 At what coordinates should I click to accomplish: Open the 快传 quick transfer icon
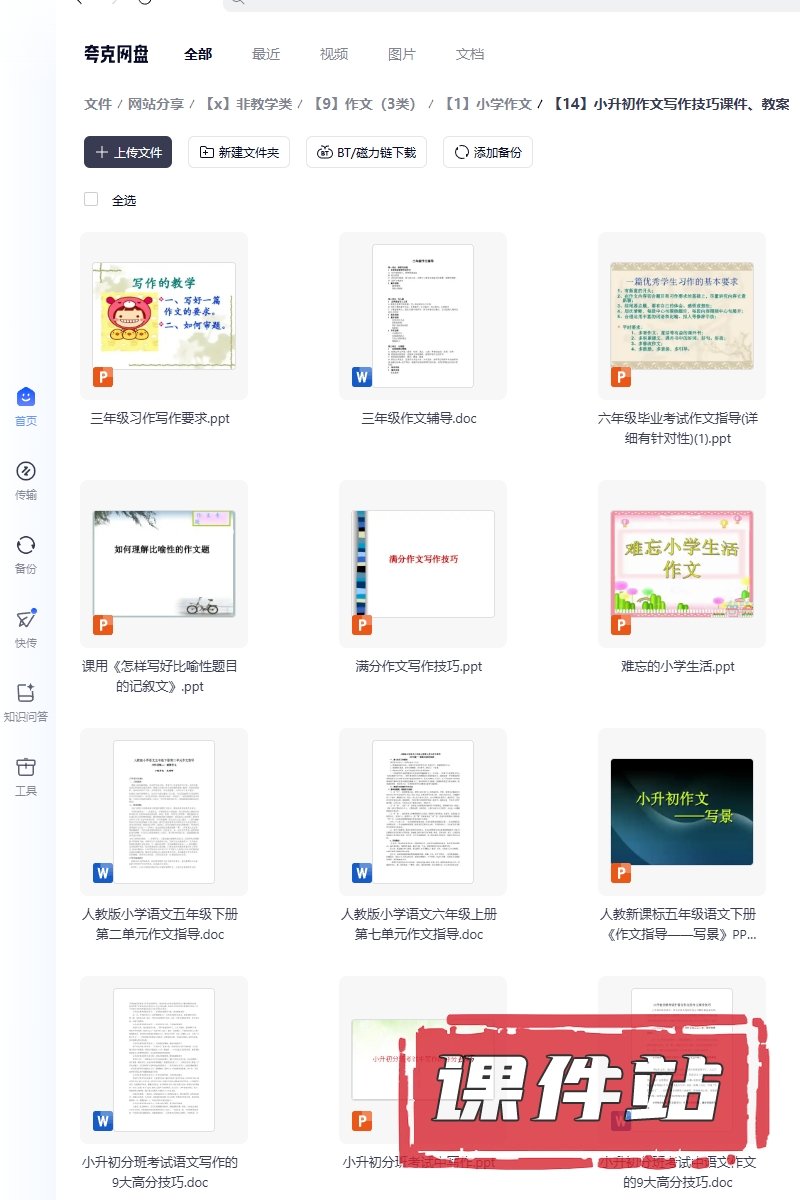coord(26,620)
